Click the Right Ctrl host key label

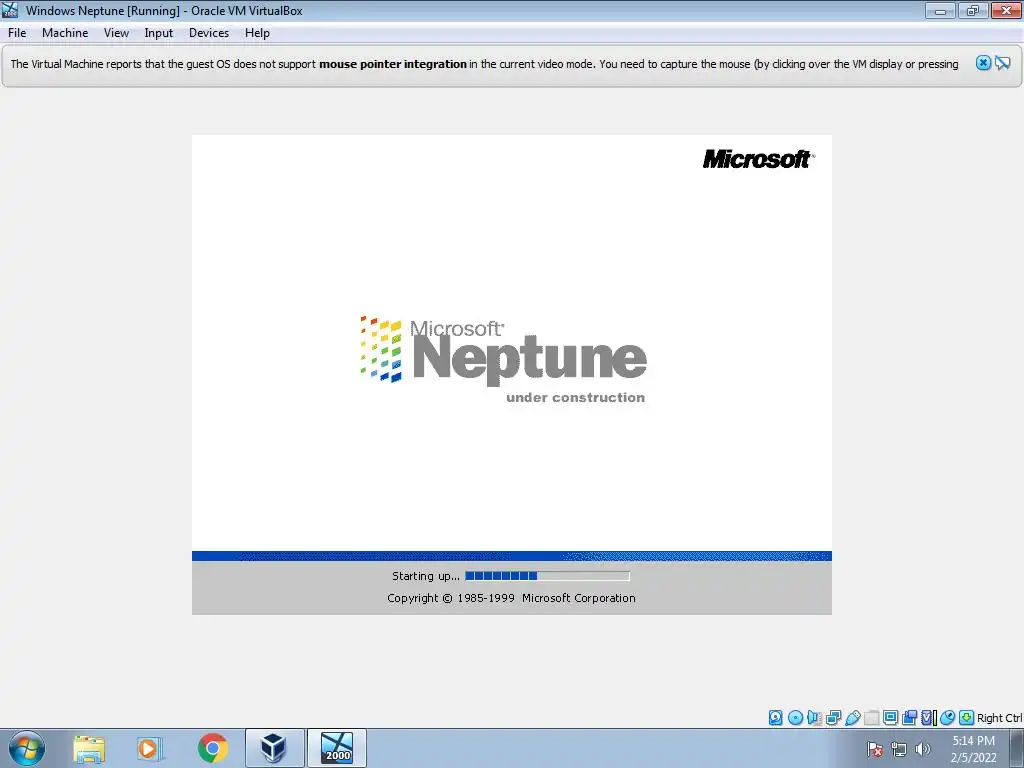click(999, 718)
